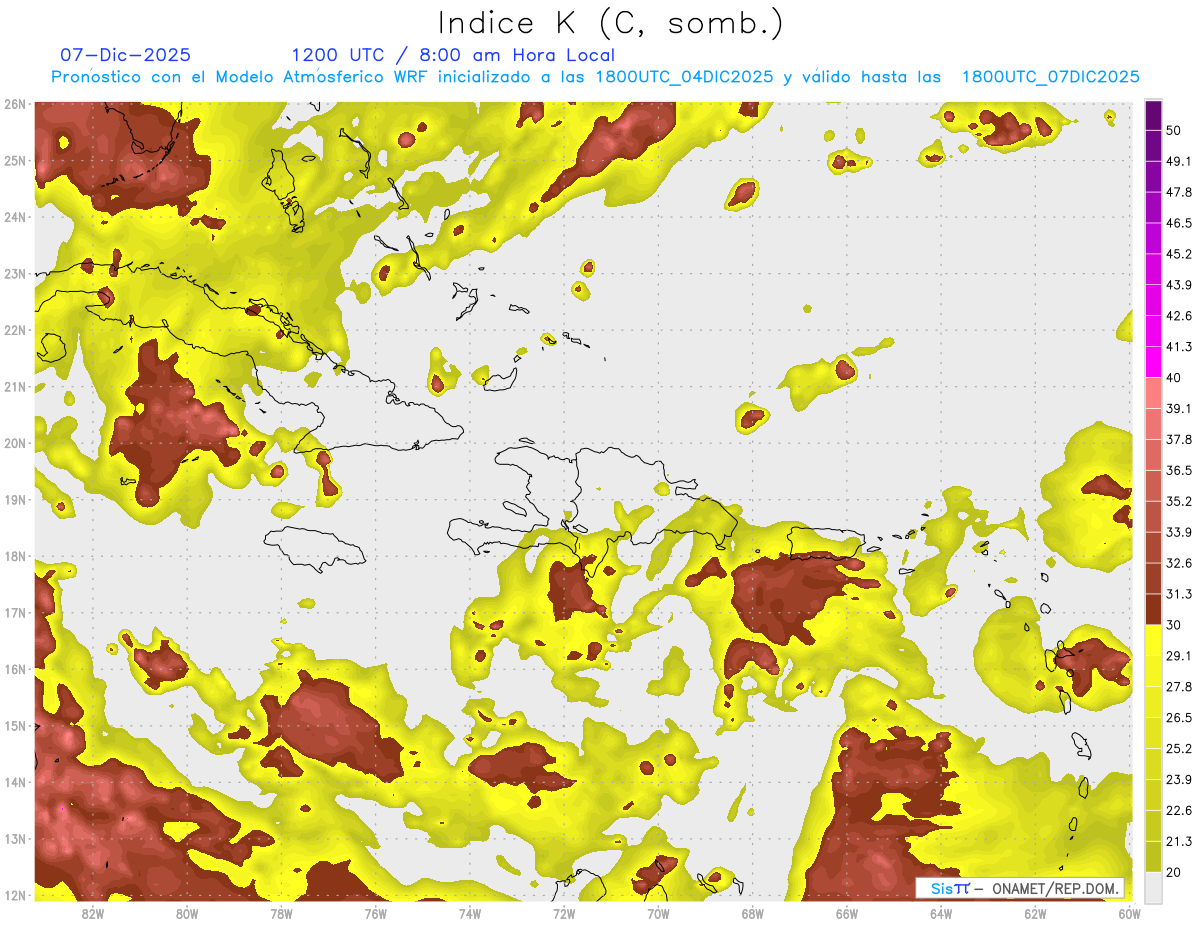The height and width of the screenshot is (927, 1200).
Task: Click the time label "1200 UTC / 8:00 am Hora Local"
Action: coord(453,55)
